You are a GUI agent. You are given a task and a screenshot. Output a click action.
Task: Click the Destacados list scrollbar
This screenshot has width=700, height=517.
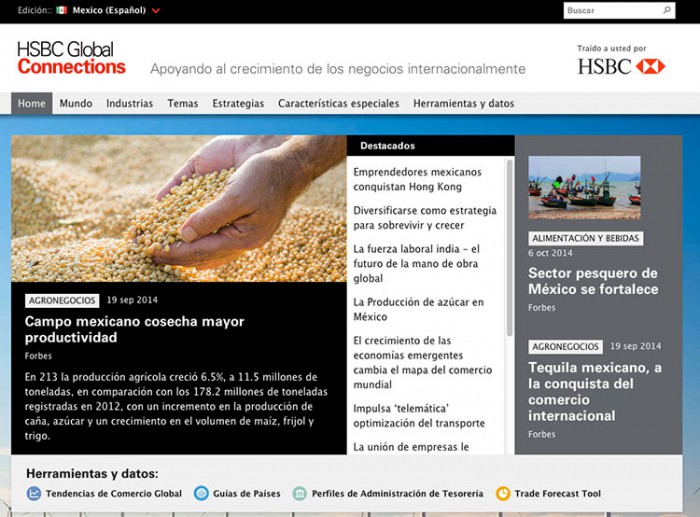pos(509,250)
